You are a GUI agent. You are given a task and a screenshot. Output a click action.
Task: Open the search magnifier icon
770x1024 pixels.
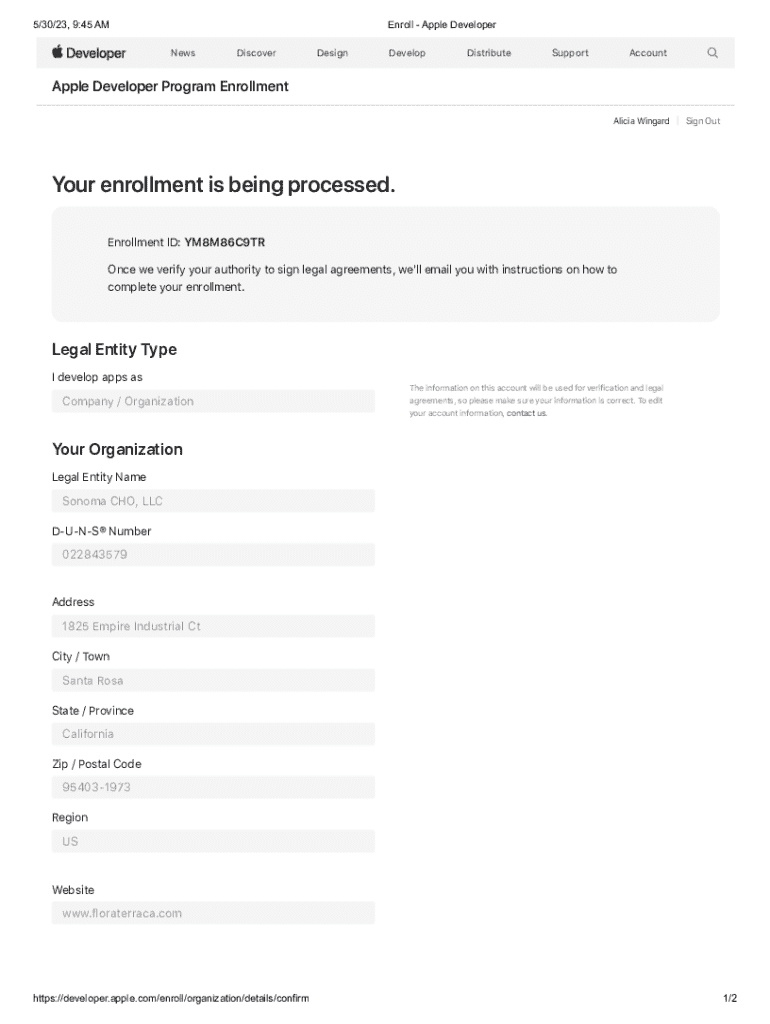click(x=712, y=53)
